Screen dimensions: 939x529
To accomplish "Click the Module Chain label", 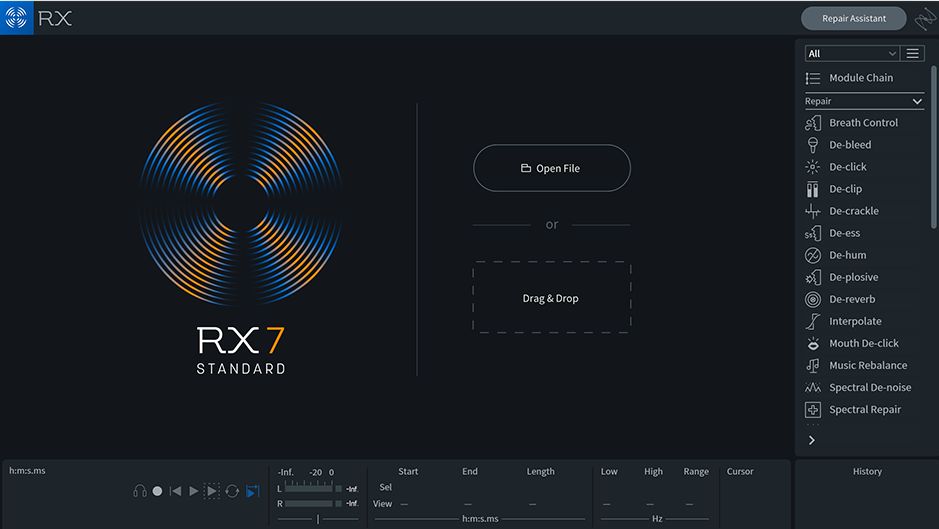I will (861, 78).
